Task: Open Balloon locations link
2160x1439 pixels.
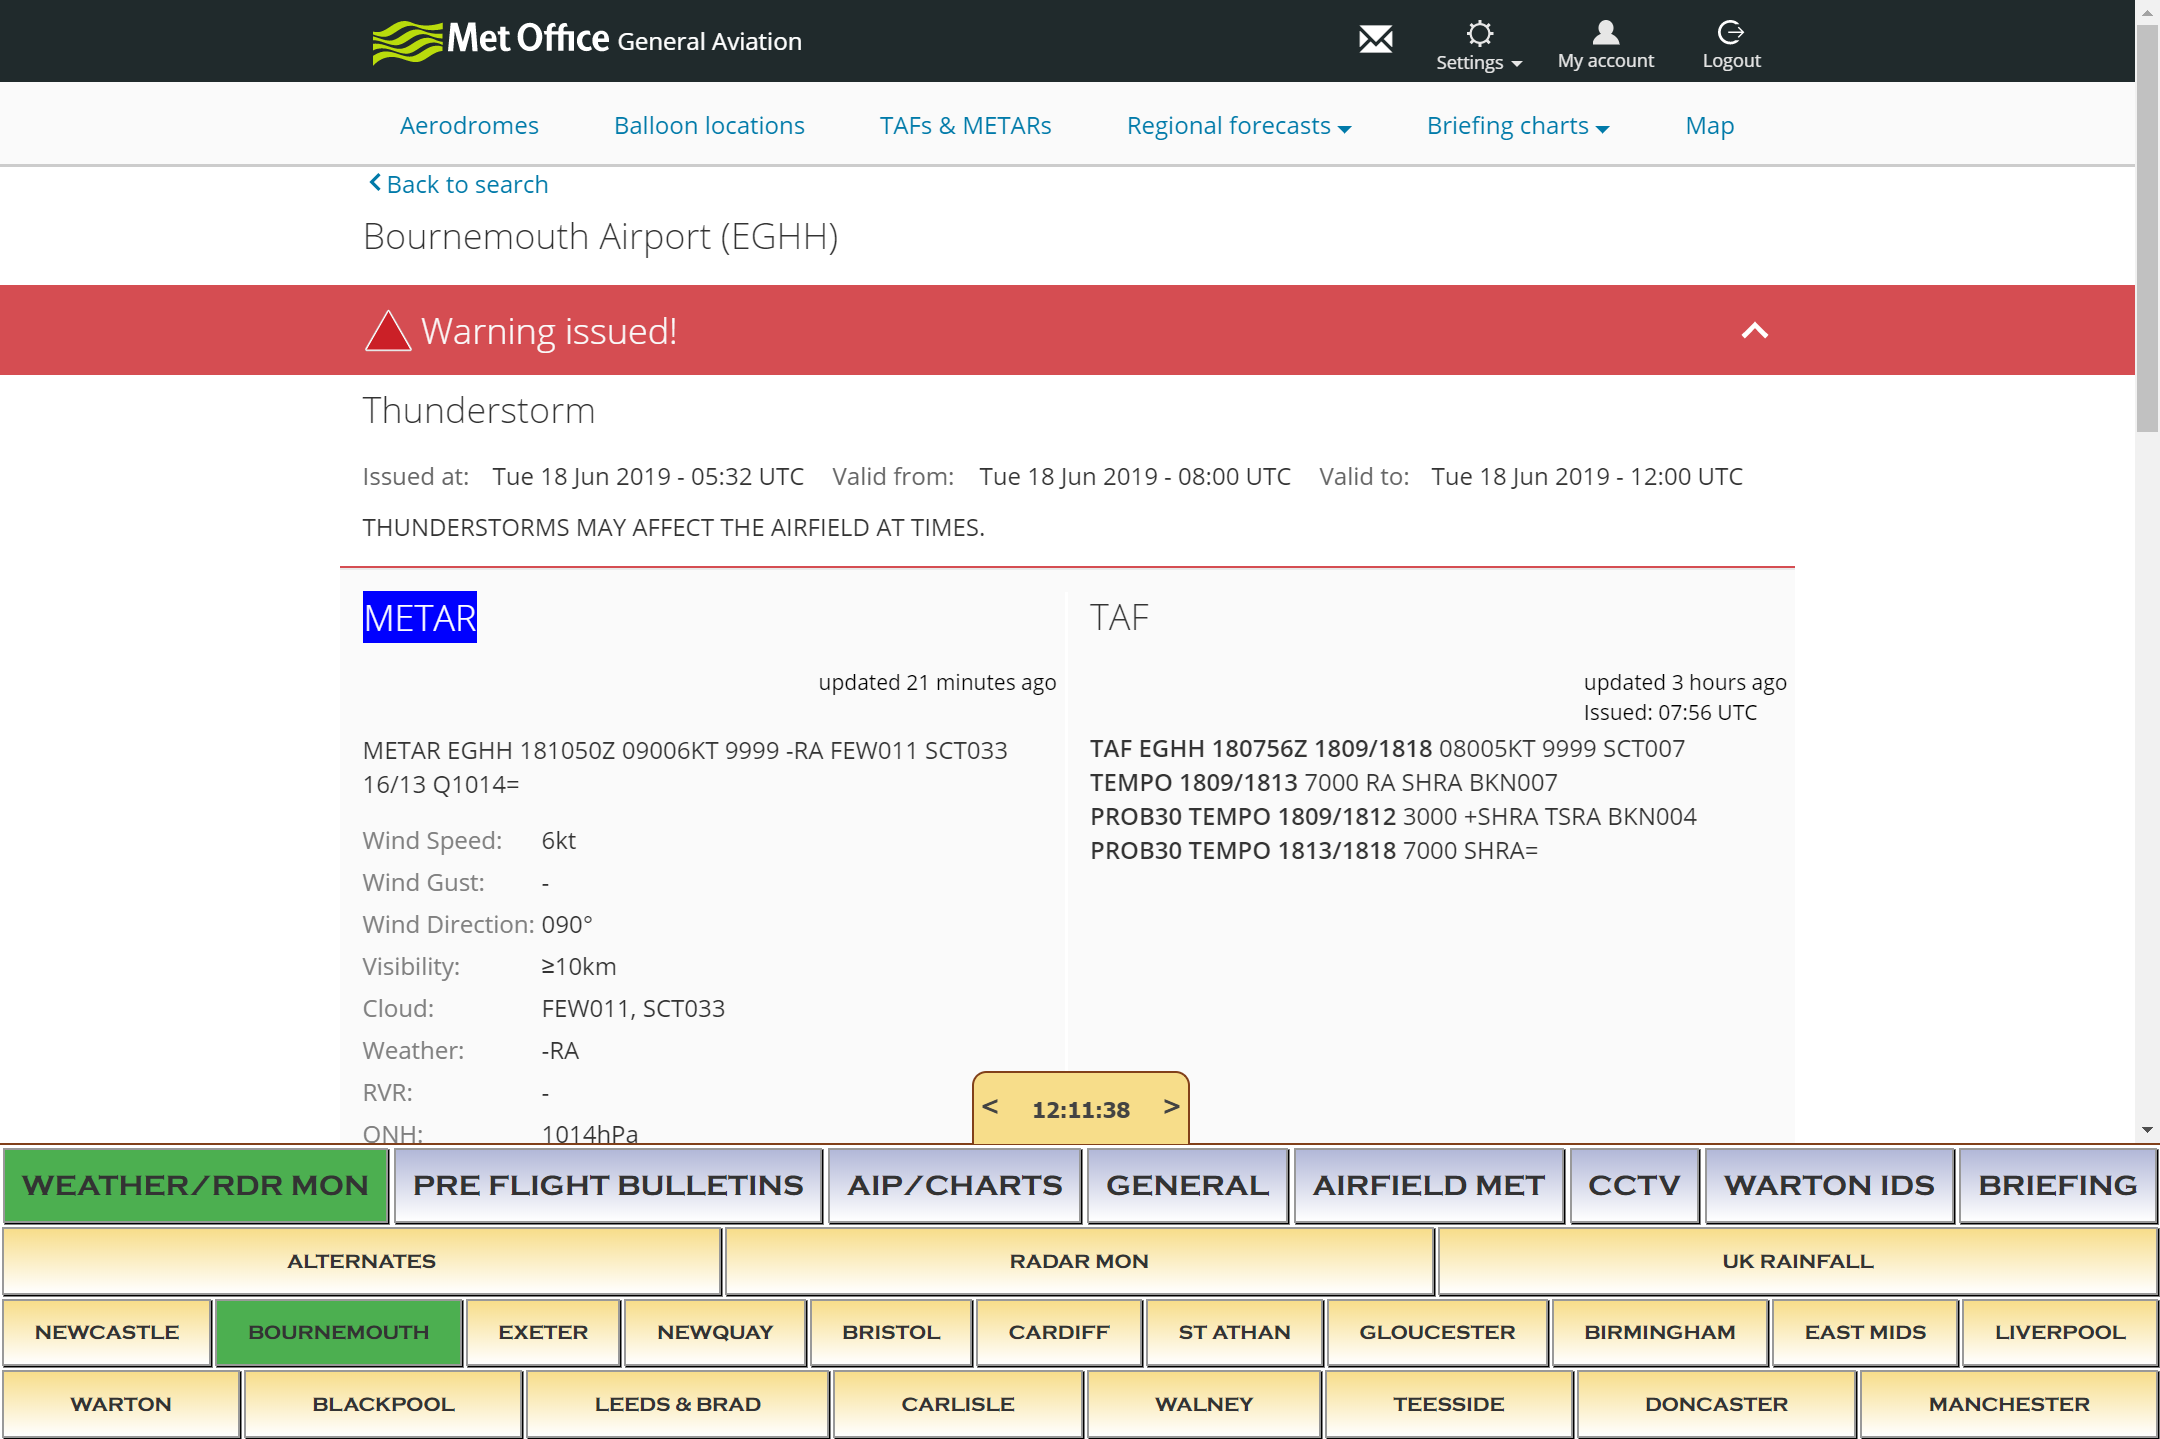Action: coord(709,126)
